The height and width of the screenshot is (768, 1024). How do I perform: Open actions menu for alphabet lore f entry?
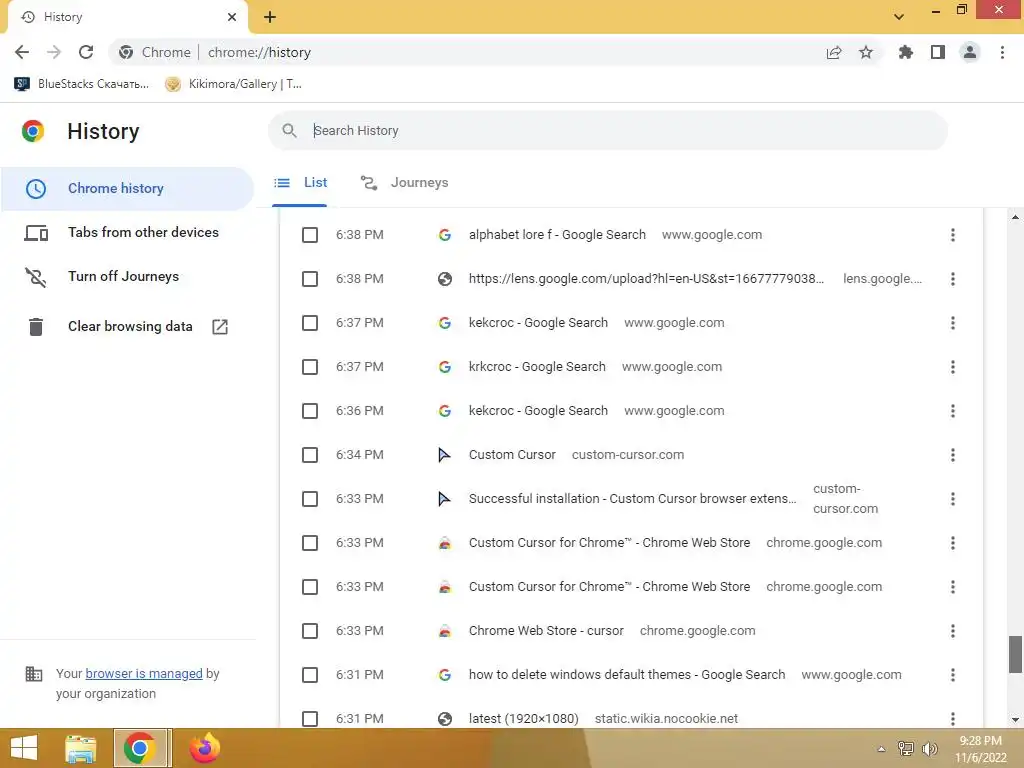(x=953, y=235)
